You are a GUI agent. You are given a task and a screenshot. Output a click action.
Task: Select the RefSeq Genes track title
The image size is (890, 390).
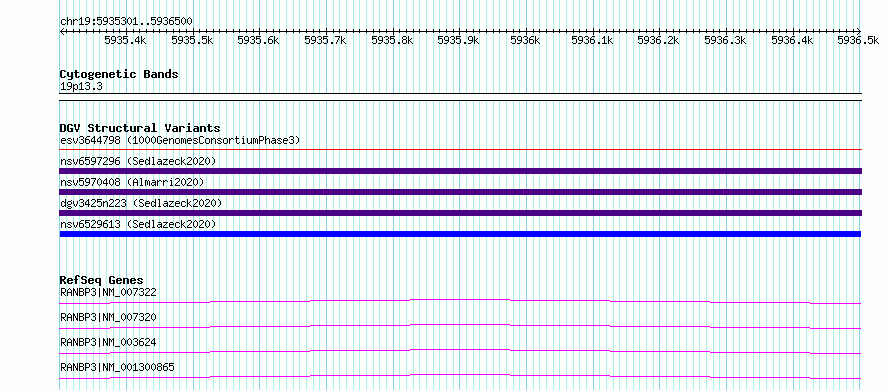click(102, 280)
